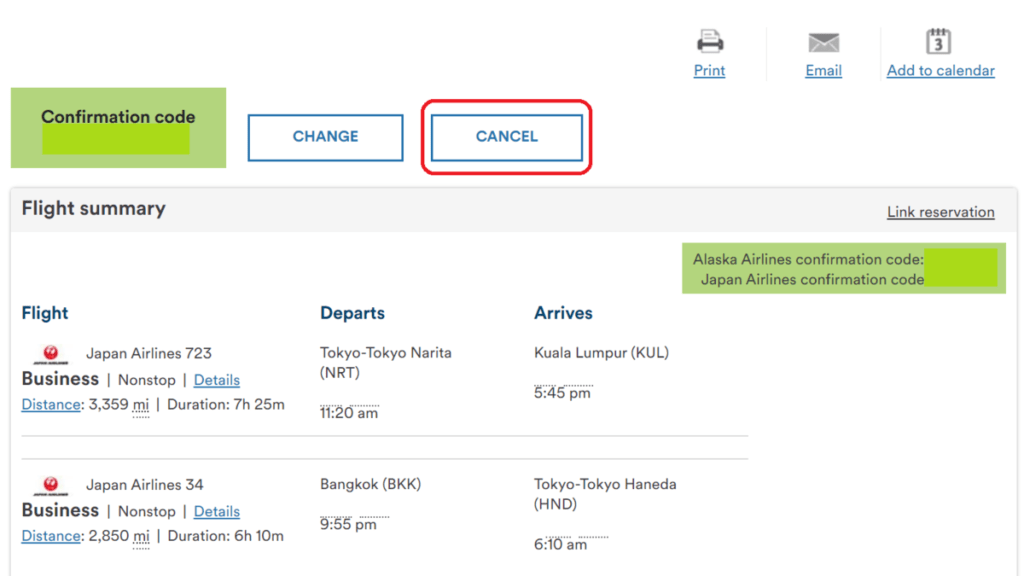Click the printer icon
1024x576 pixels.
click(710, 41)
